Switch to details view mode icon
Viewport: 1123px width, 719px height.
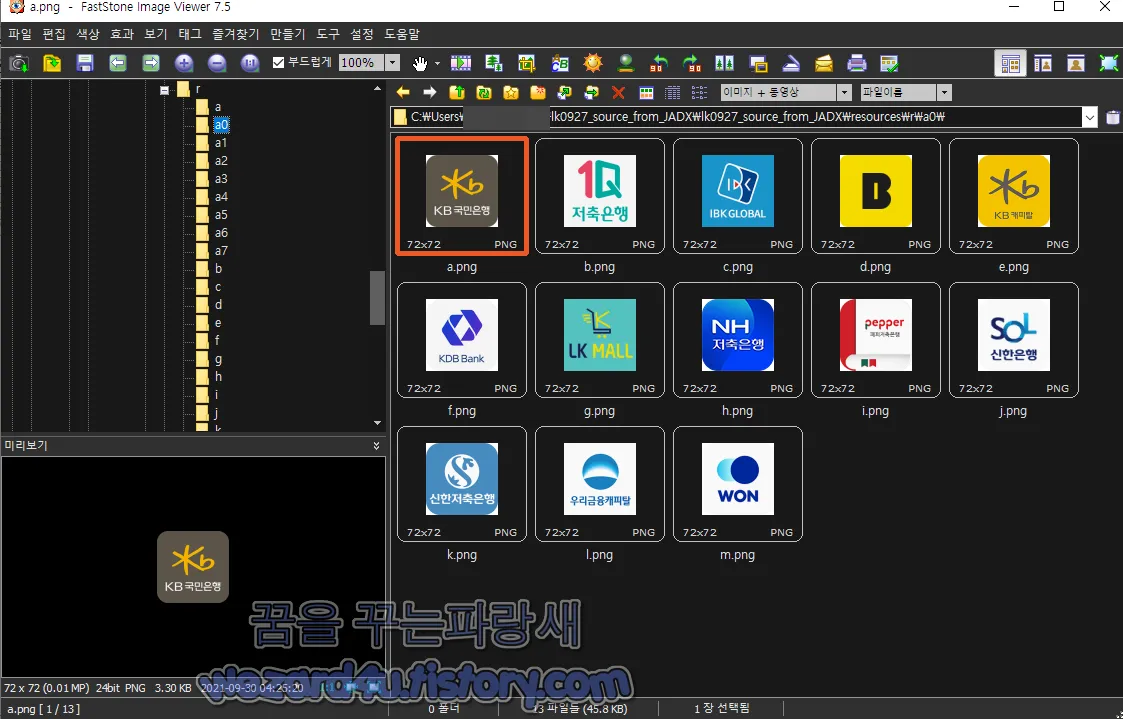(673, 92)
